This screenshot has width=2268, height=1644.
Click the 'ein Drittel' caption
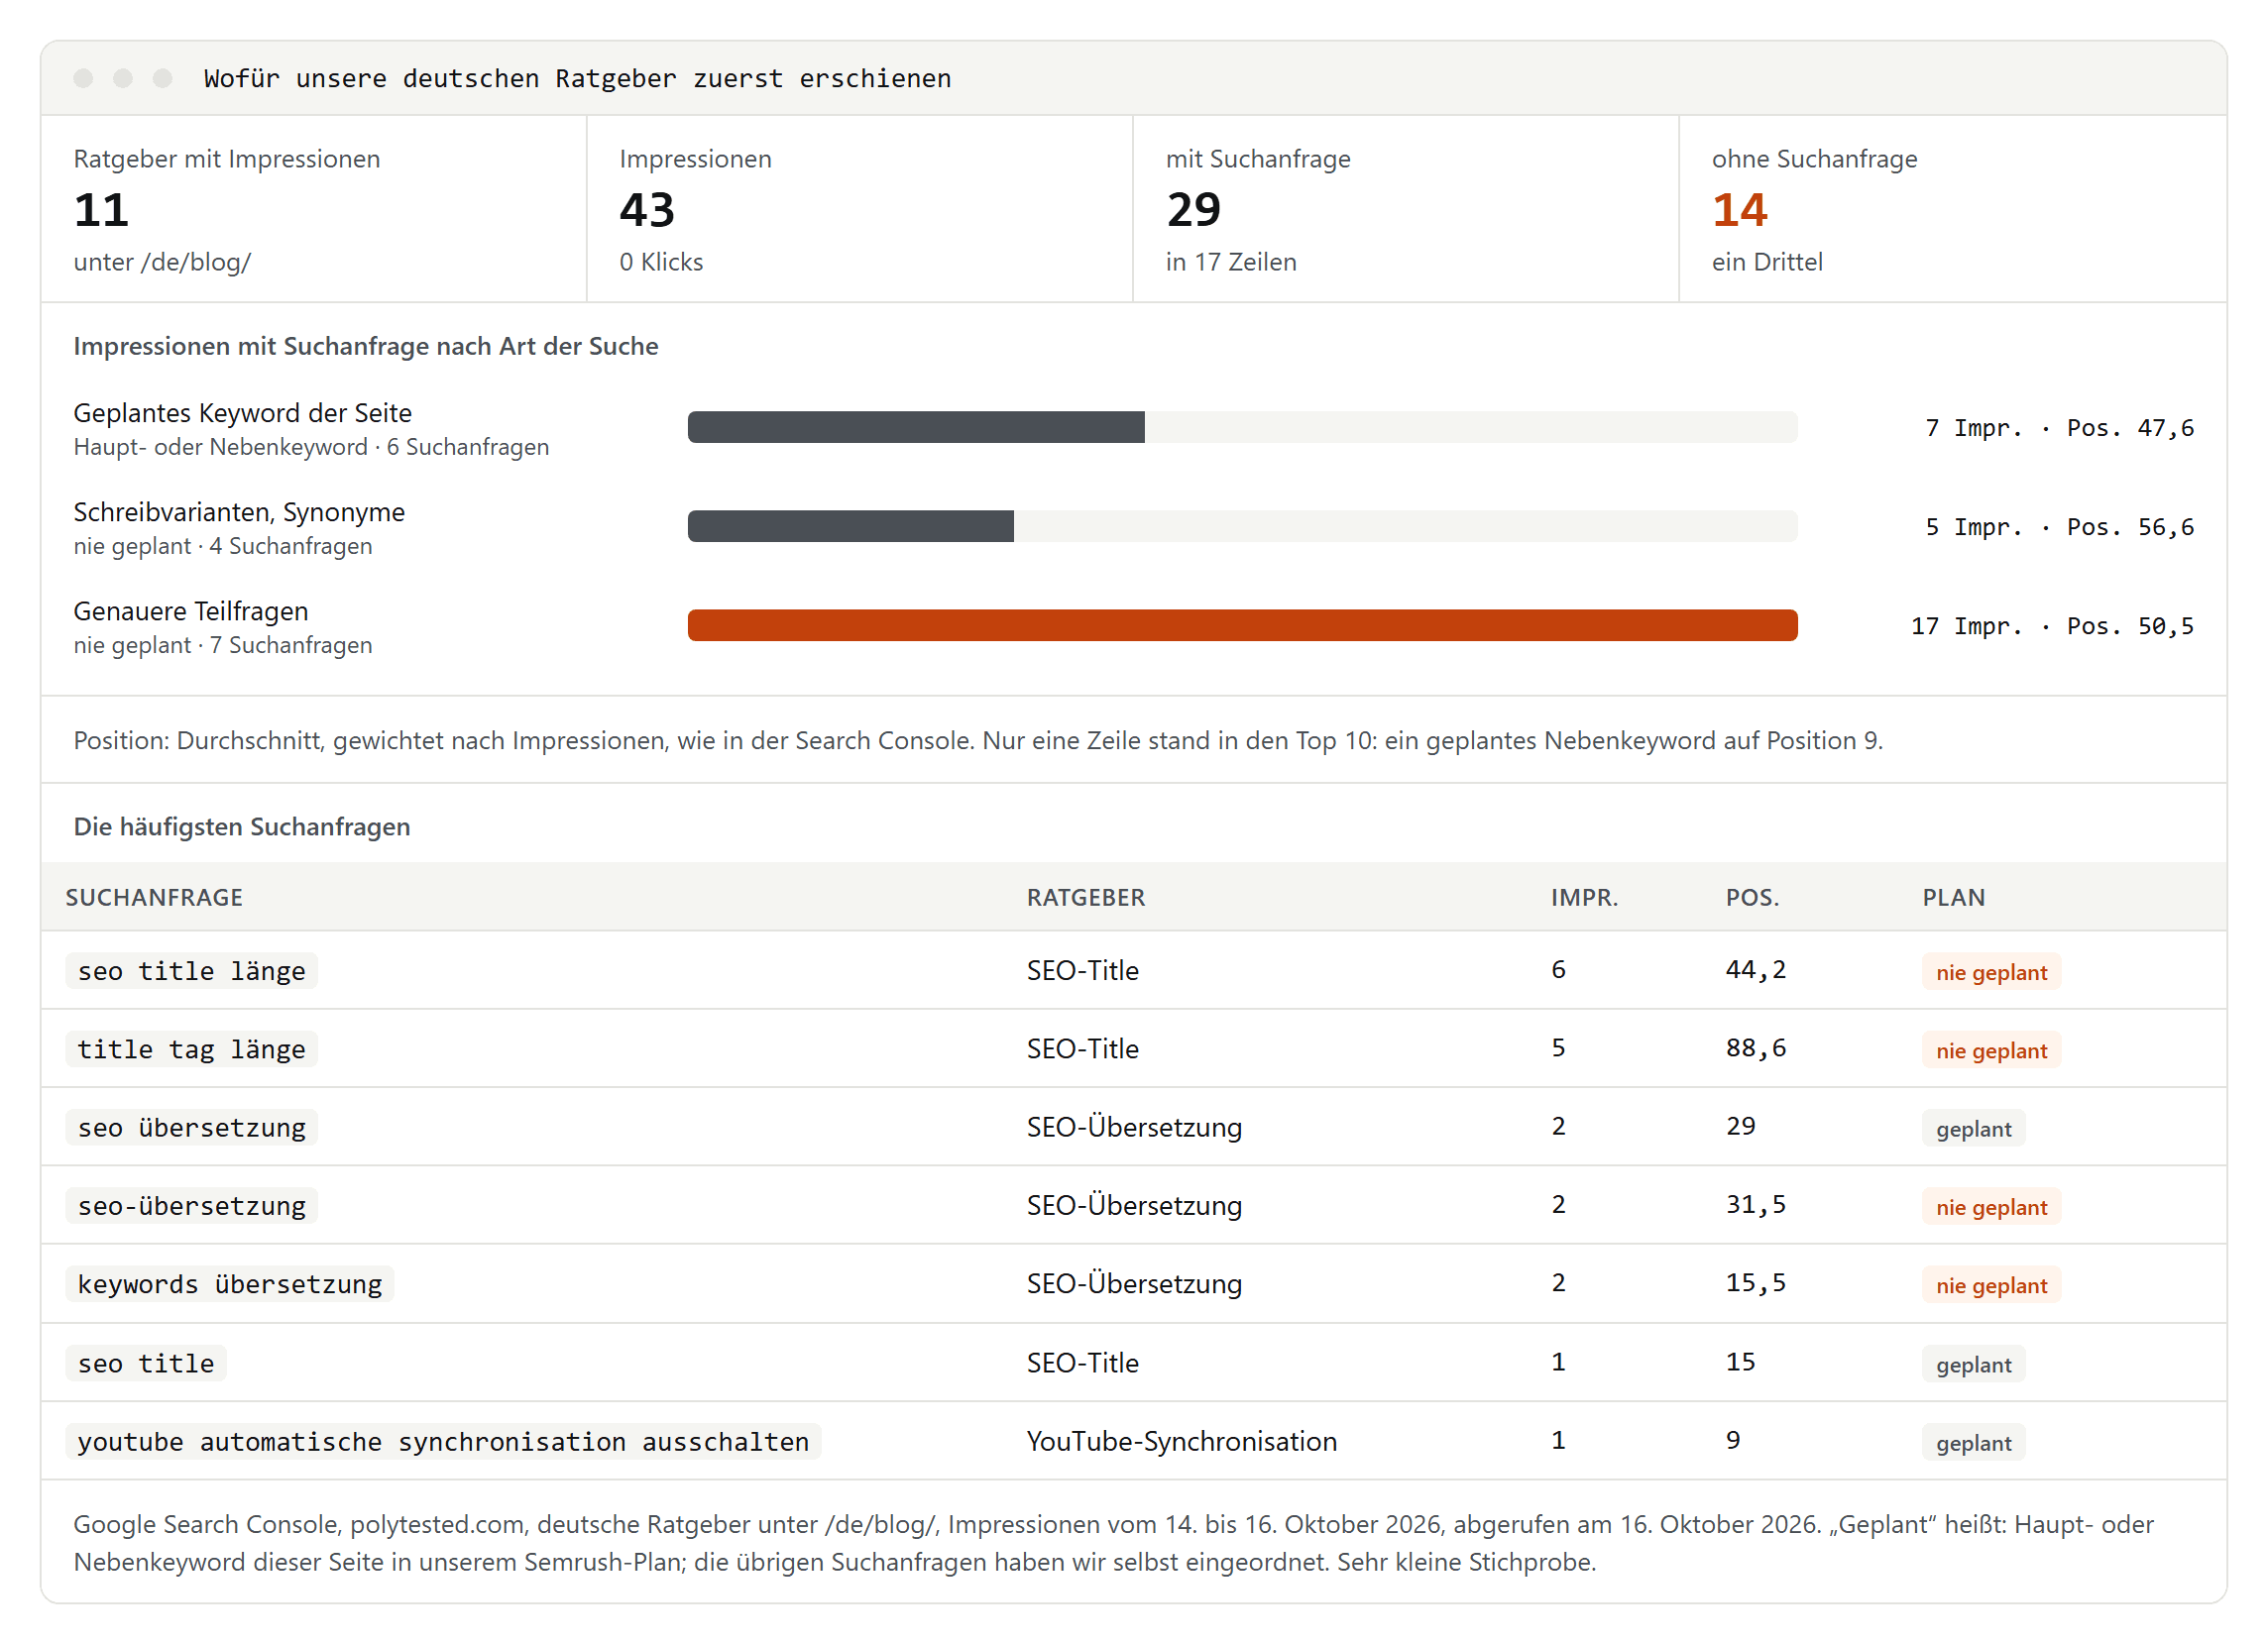click(x=1767, y=262)
